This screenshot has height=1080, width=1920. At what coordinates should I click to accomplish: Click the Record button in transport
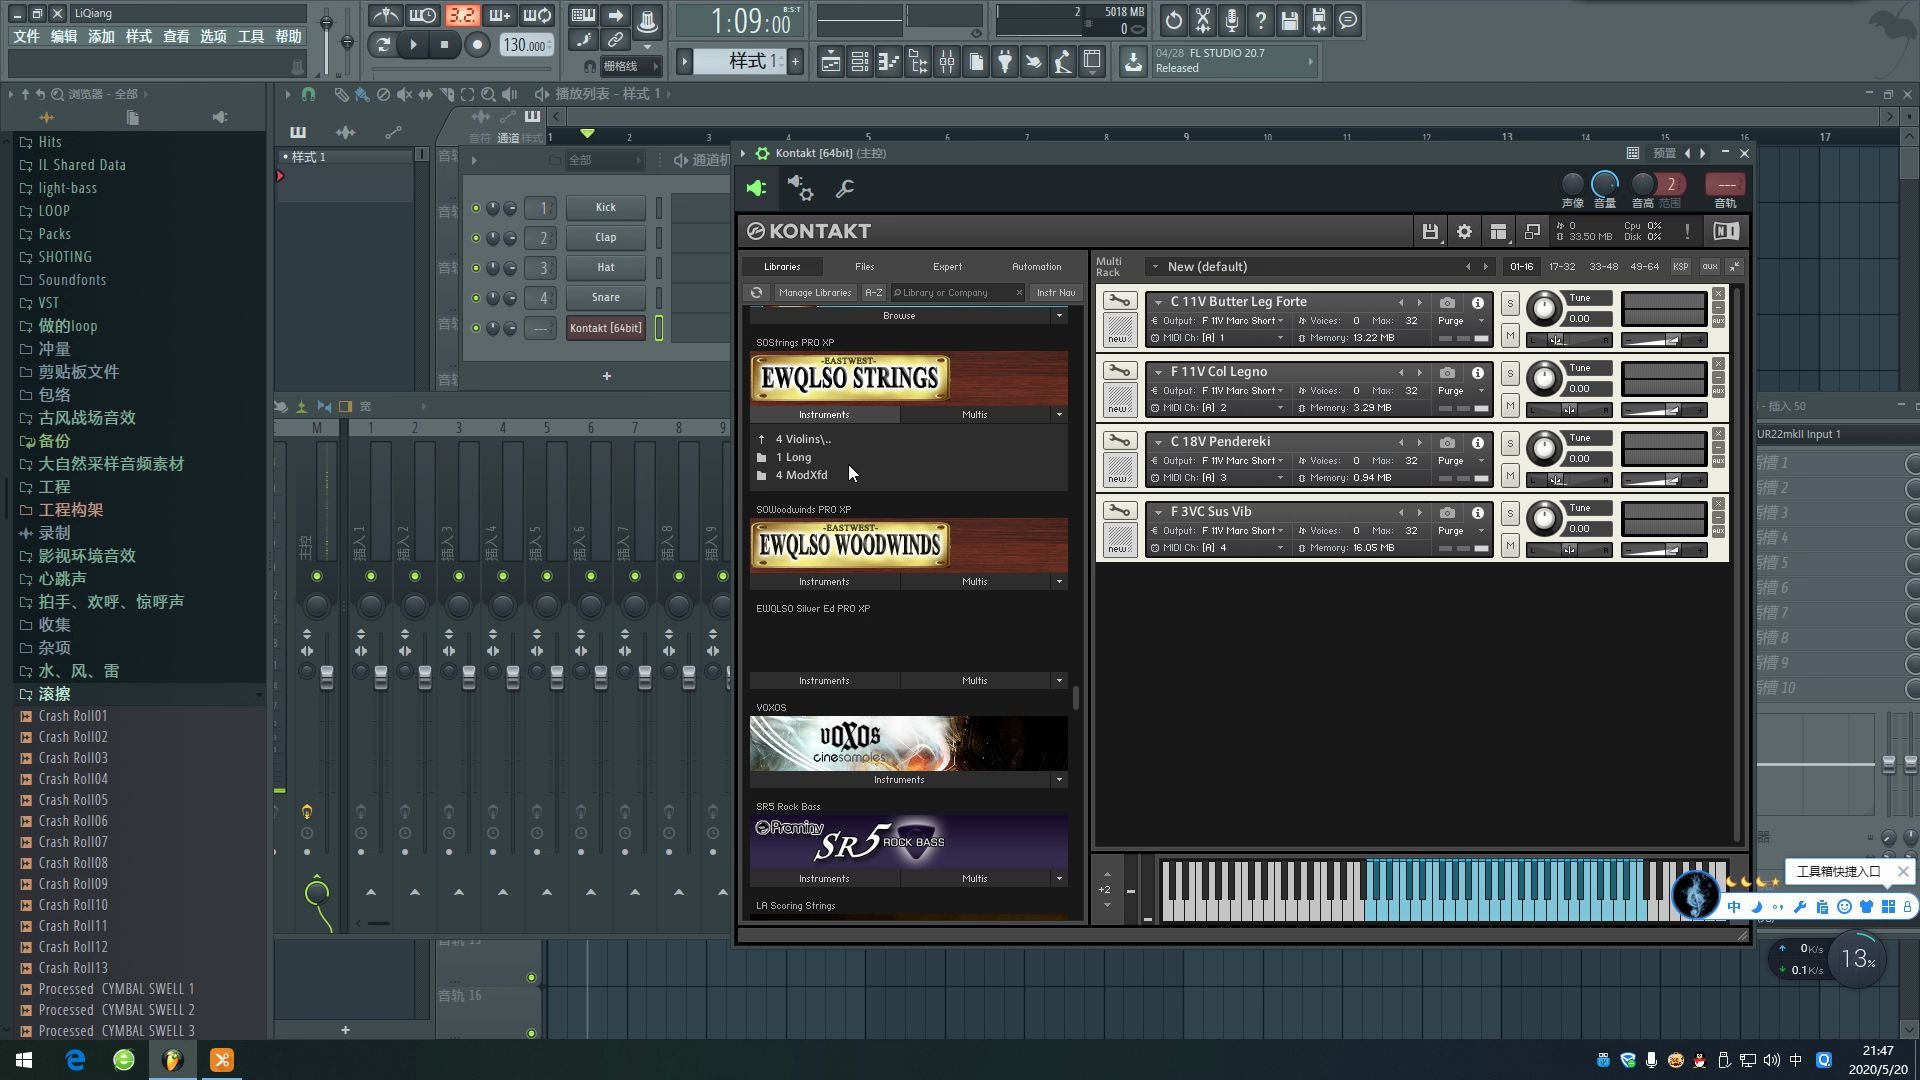click(478, 44)
